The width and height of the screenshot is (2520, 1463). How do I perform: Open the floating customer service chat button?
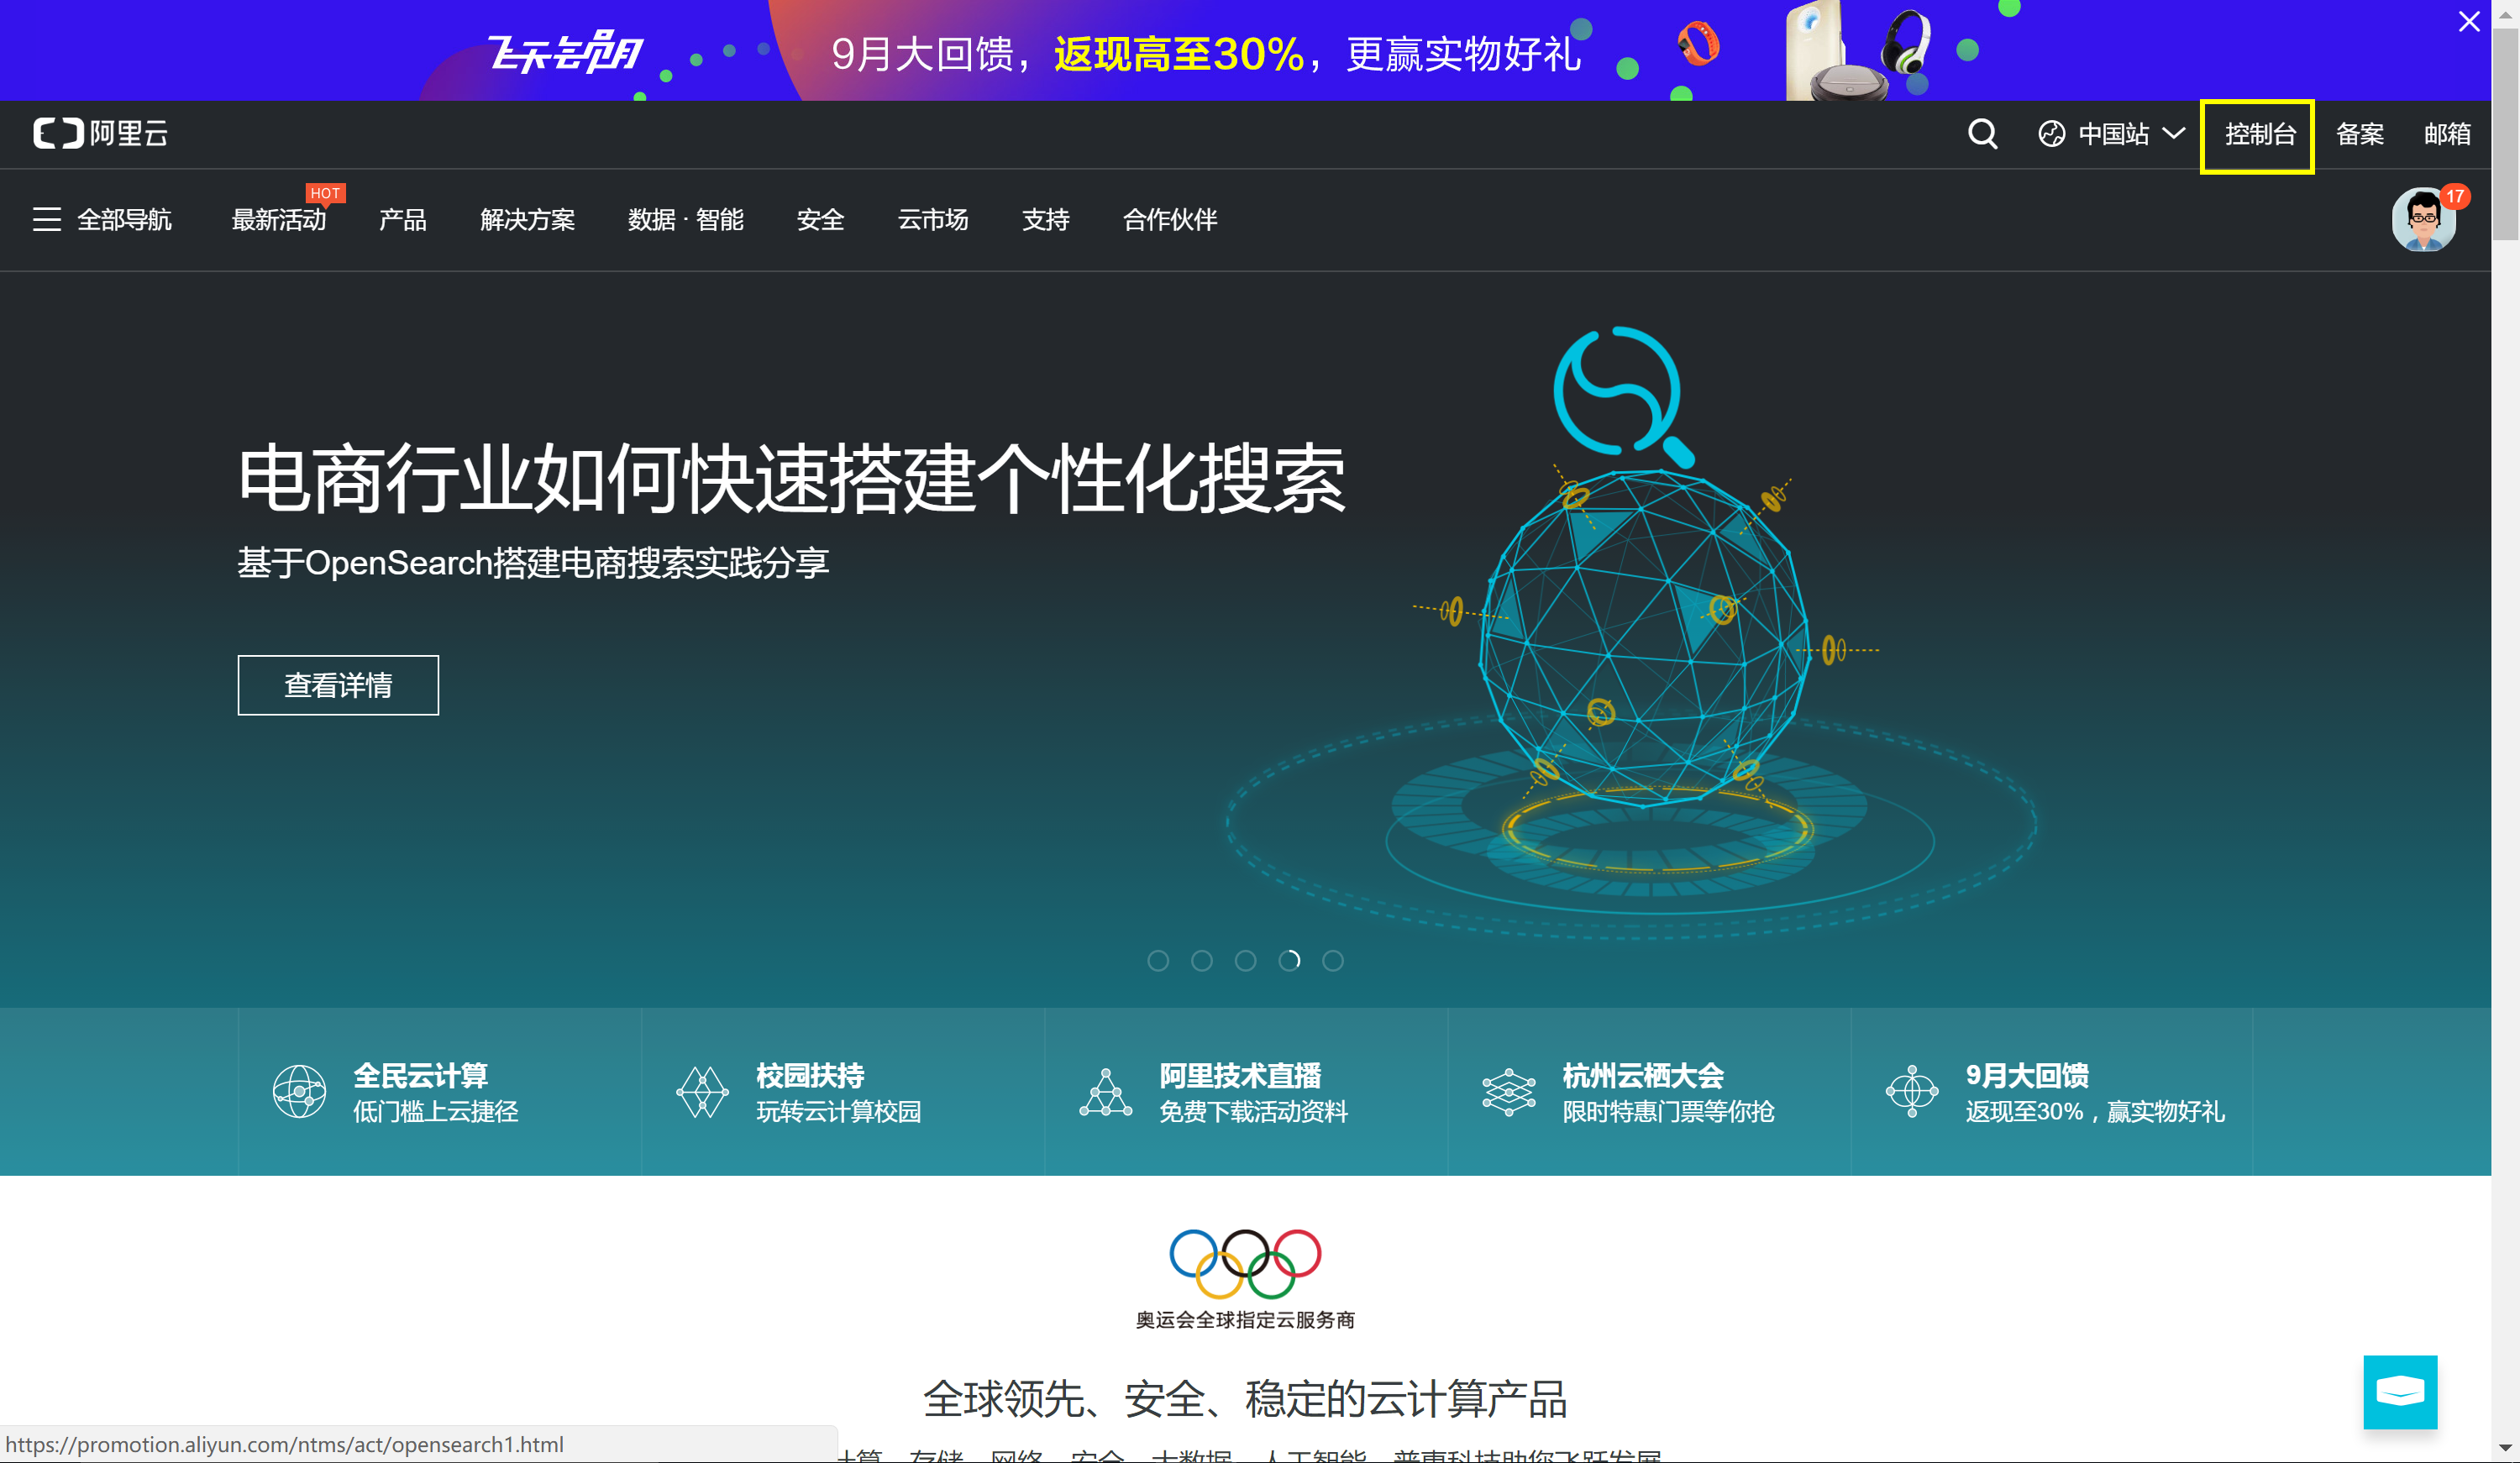click(x=2400, y=1392)
